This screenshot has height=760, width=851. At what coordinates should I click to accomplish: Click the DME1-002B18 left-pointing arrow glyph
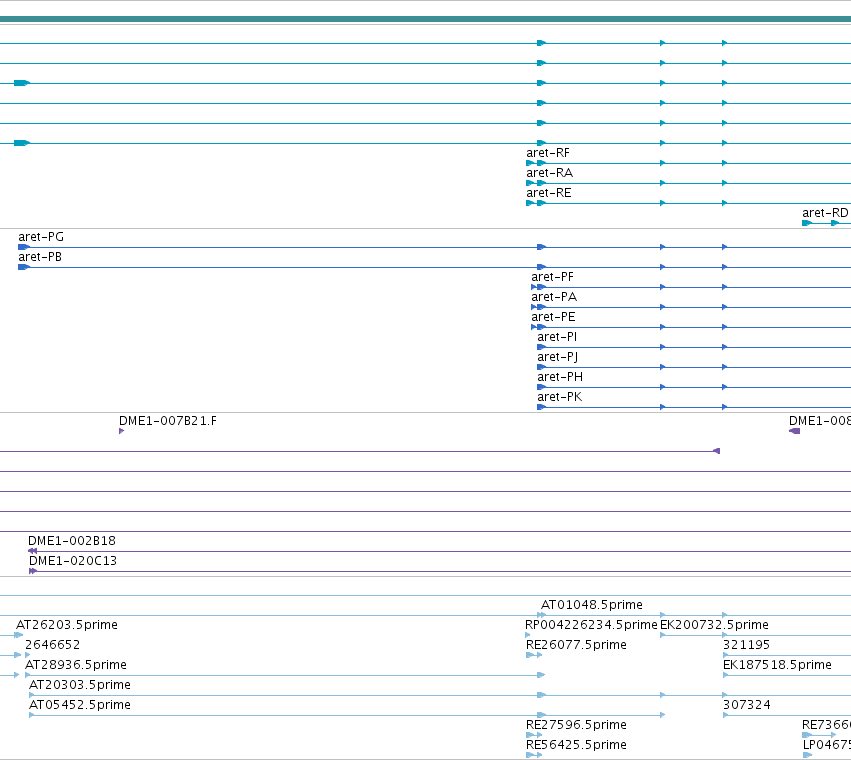(33, 551)
